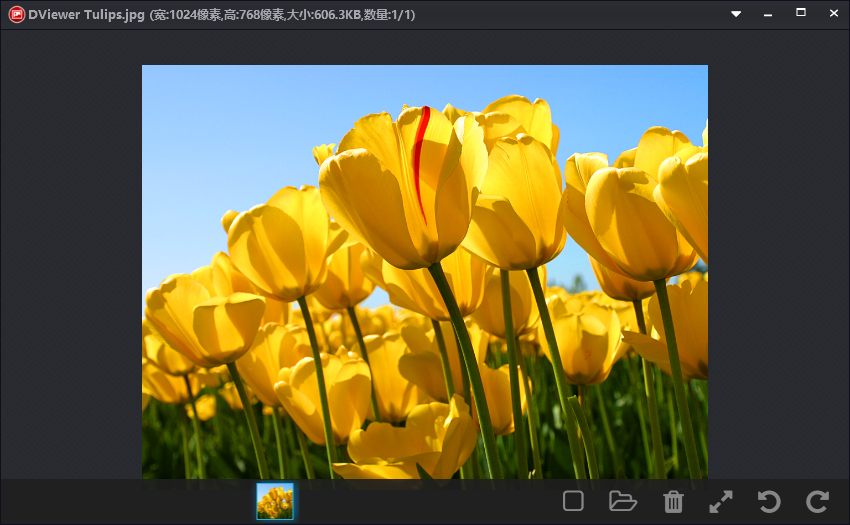Click the red-streaked tulip petal in image
The image size is (850, 525).
420,160
